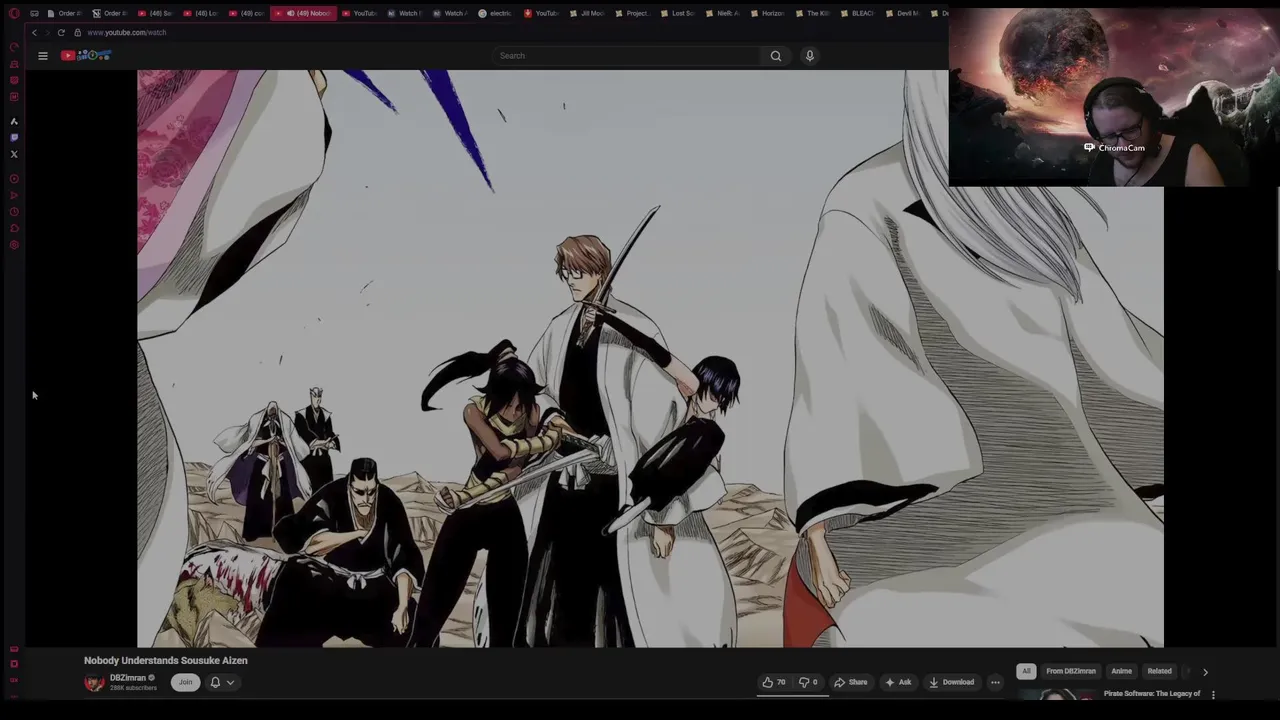Image resolution: width=1280 pixels, height=720 pixels.
Task: Open the X (Twitter) icon in Opera sidebar
Action: pyautogui.click(x=14, y=154)
